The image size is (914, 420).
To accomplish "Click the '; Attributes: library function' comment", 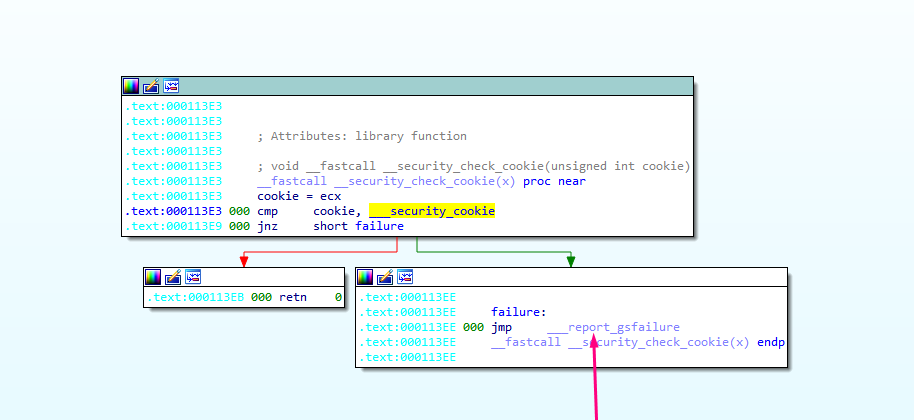I will point(361,136).
